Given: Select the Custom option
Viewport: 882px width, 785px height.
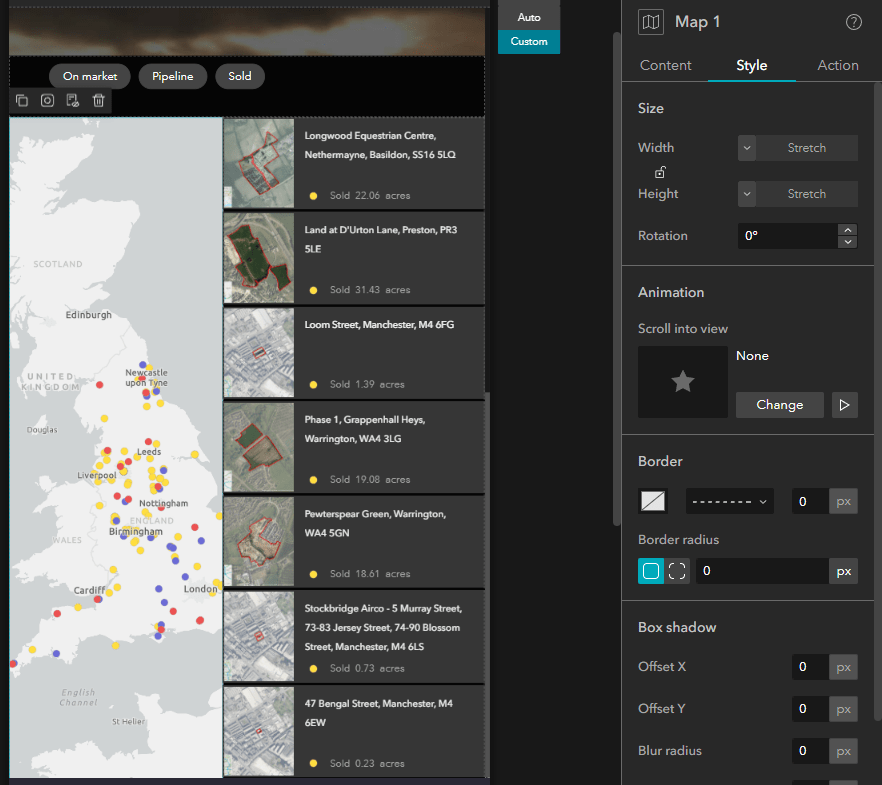Looking at the screenshot, I should pos(529,42).
